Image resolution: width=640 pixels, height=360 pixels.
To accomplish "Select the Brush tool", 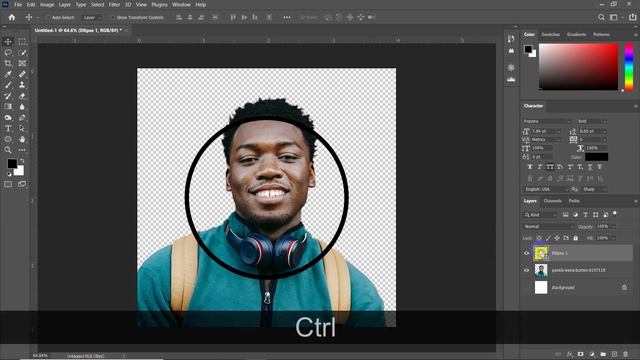I will (8, 85).
